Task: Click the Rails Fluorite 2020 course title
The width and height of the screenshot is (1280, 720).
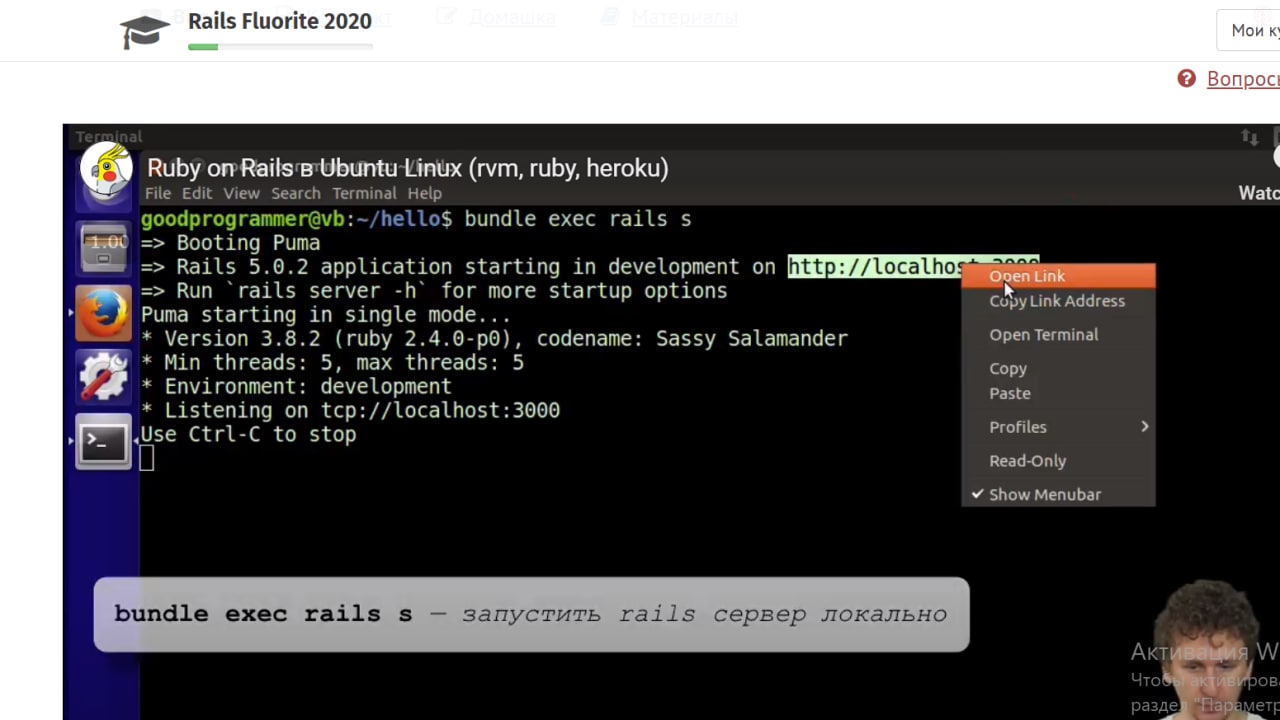Action: (280, 21)
